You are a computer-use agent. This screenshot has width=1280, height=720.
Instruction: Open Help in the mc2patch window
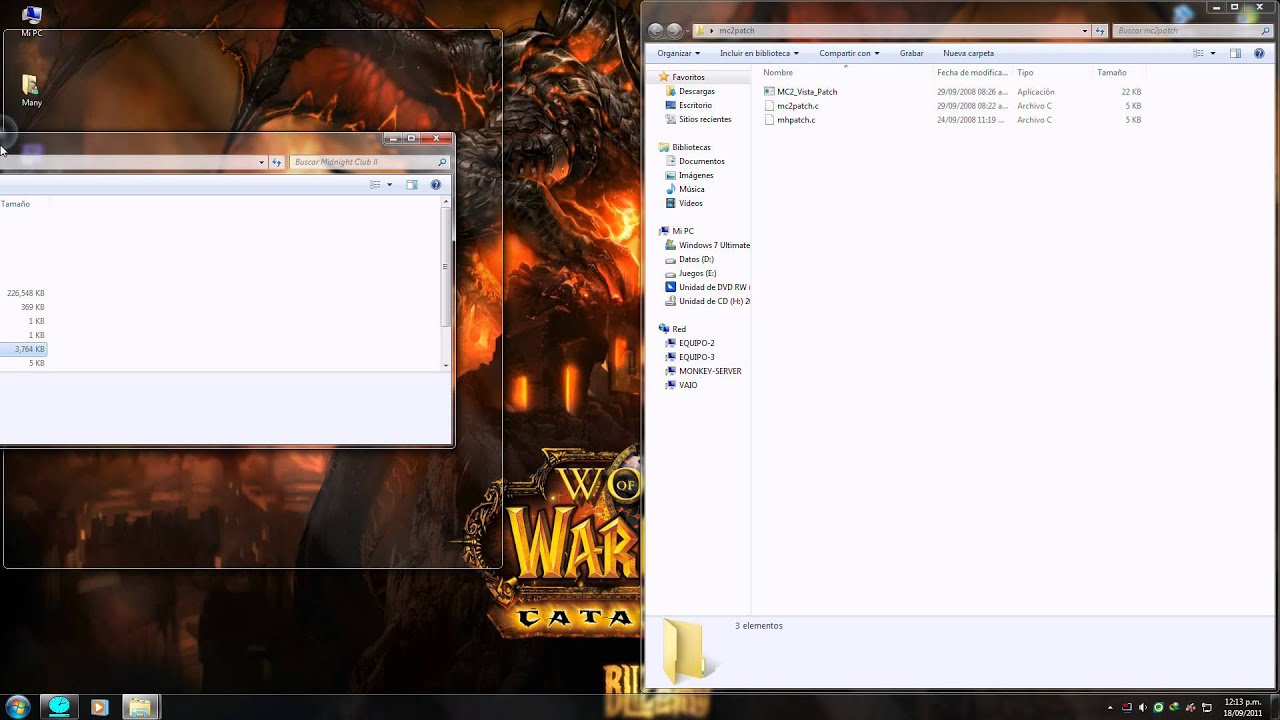coord(1260,53)
